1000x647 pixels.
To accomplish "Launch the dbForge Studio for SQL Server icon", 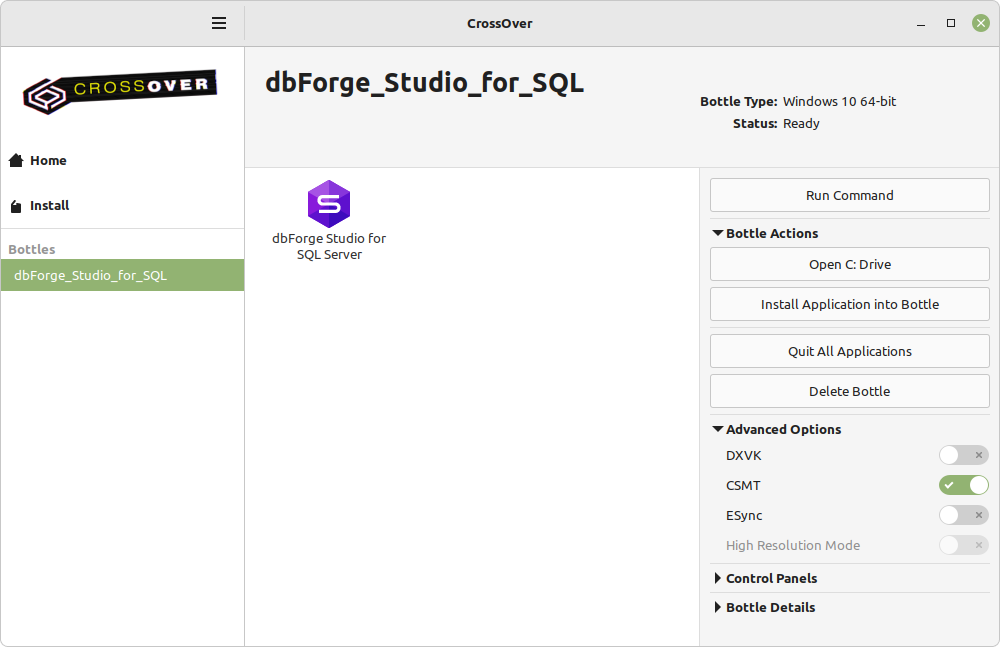I will (x=329, y=205).
